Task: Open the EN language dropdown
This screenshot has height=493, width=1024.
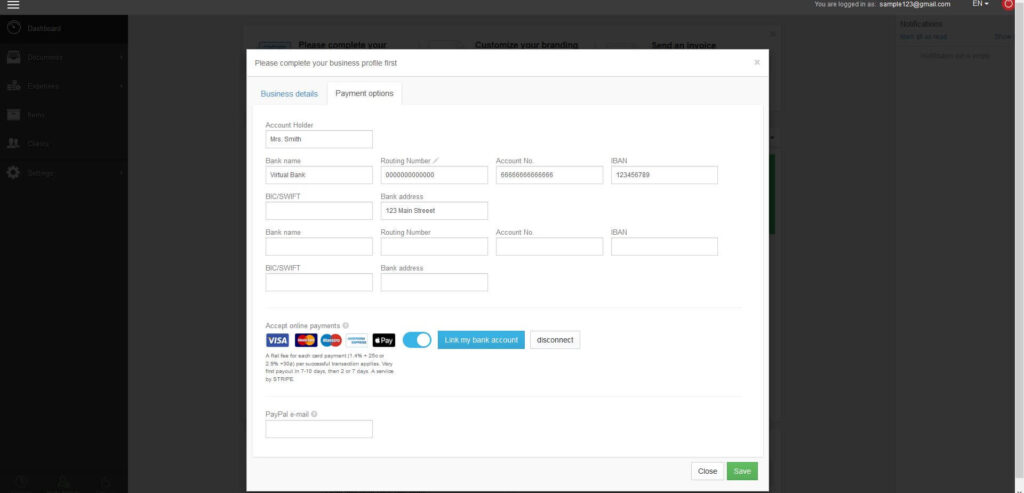Action: pyautogui.click(x=980, y=4)
